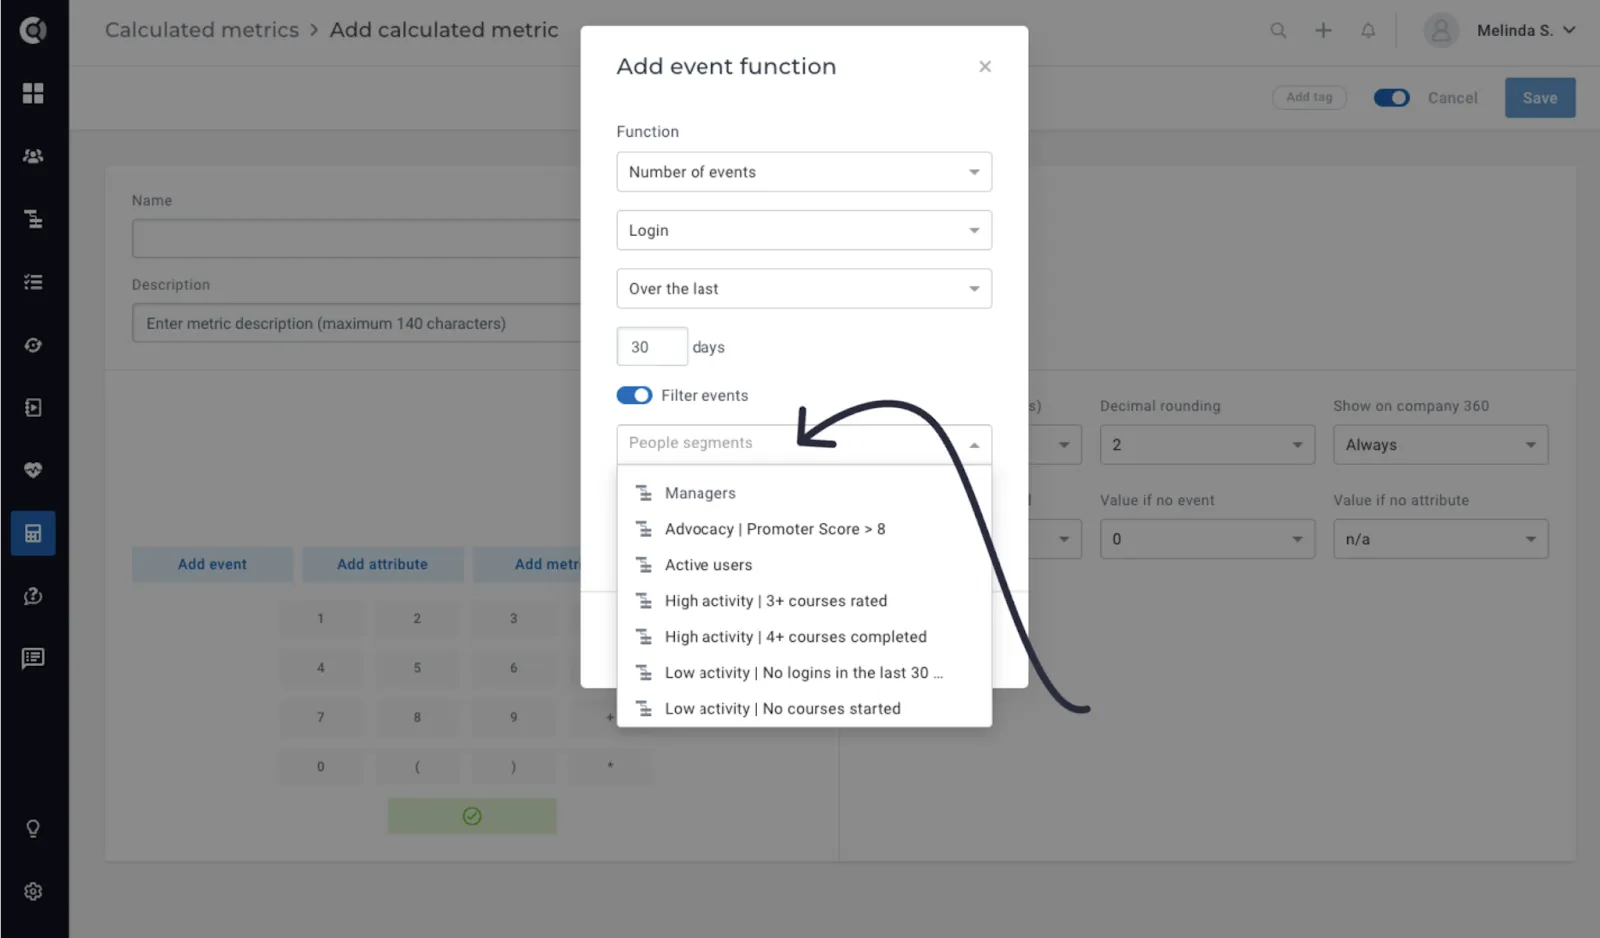1600x938 pixels.
Task: Select Low activity | No courses started
Action: (x=804, y=709)
